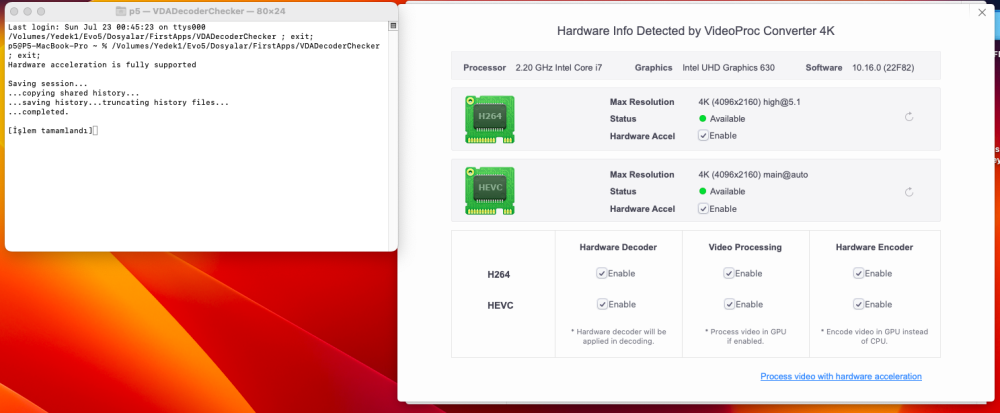Click the HEVC row label in table
This screenshot has height=413, width=1000.
[500, 306]
